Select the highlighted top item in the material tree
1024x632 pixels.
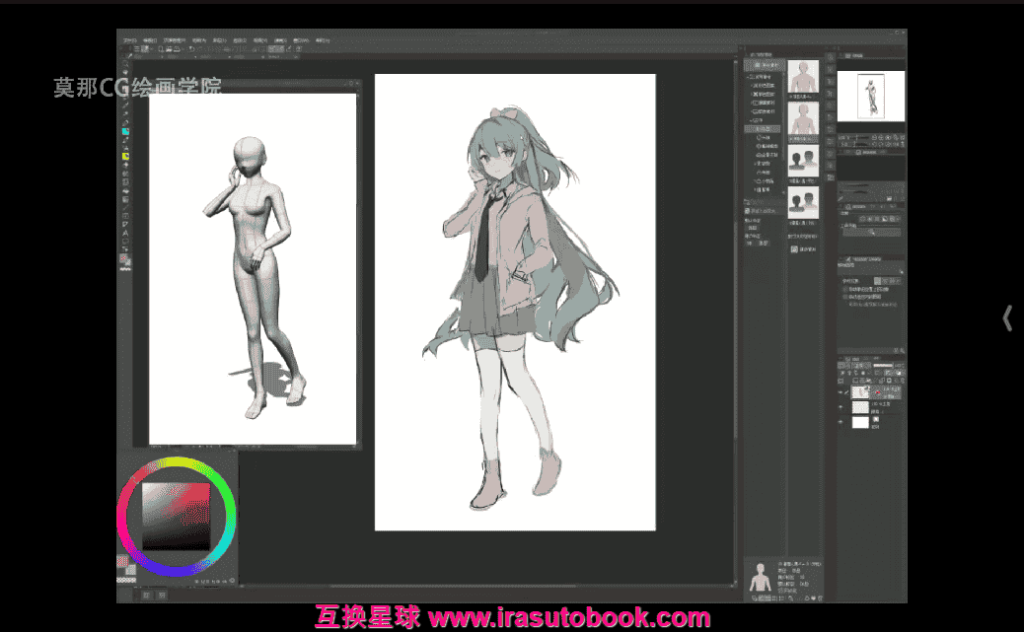763,66
